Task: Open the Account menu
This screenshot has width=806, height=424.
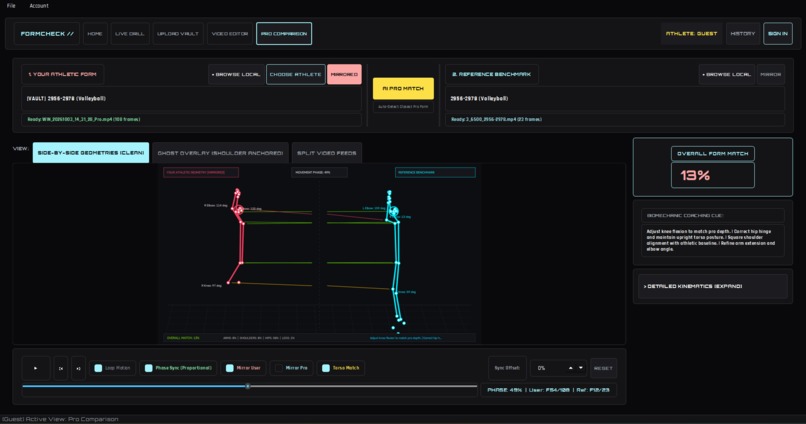Action: click(39, 6)
